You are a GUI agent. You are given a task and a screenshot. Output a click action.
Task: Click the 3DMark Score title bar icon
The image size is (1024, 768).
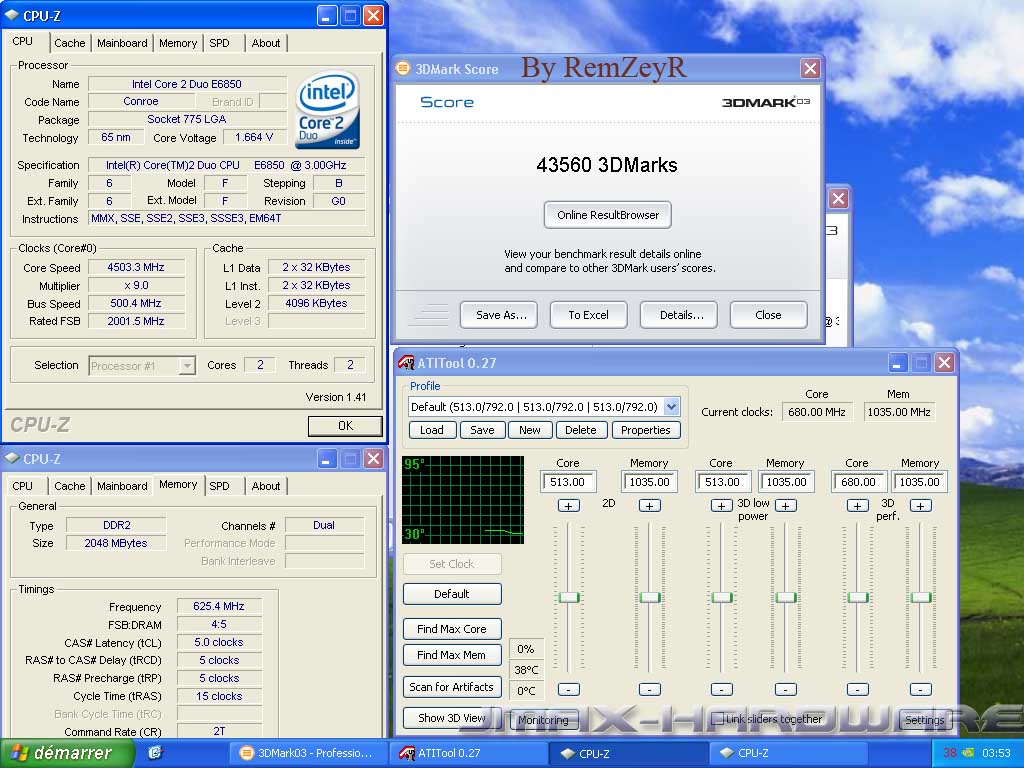click(x=404, y=68)
